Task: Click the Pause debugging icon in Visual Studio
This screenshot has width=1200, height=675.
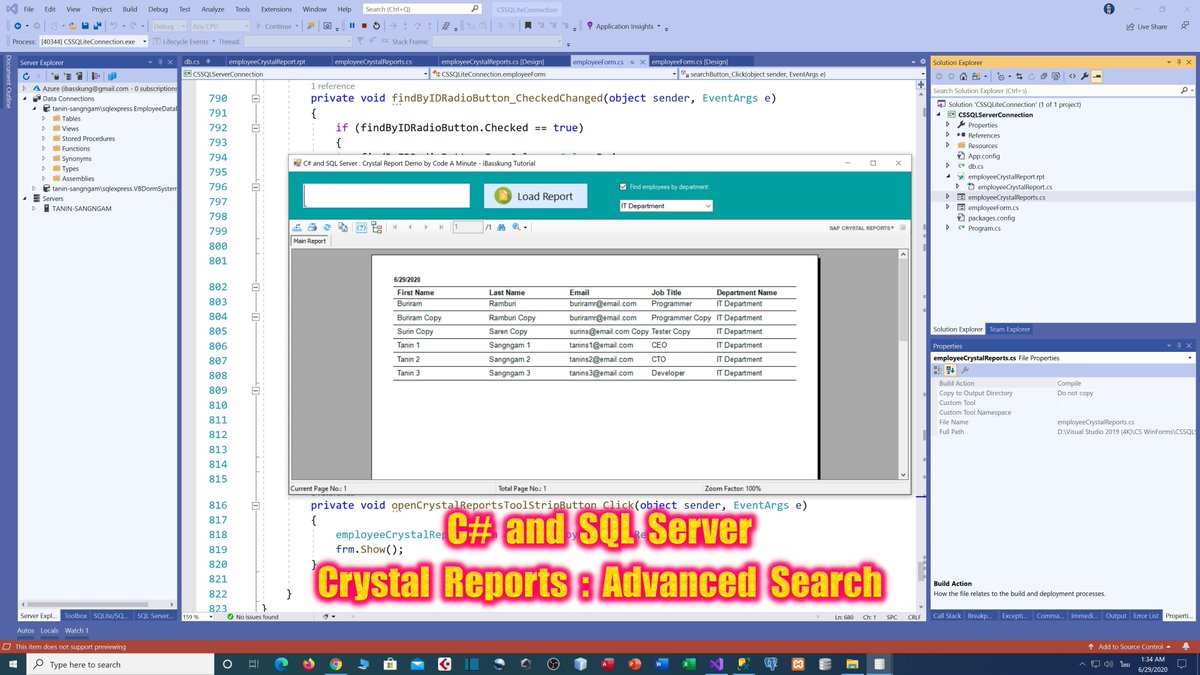Action: click(x=352, y=26)
